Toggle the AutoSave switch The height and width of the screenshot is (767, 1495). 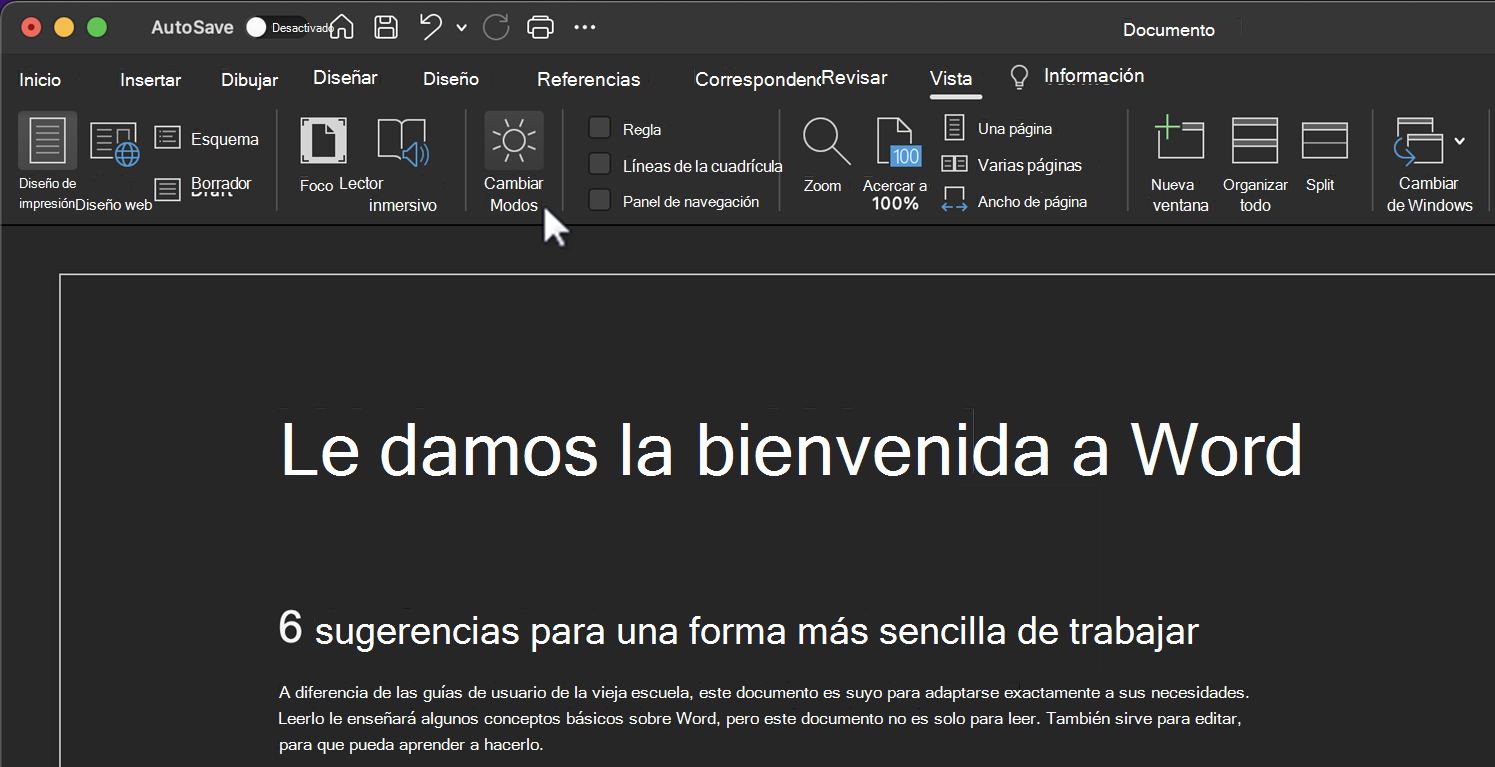(277, 28)
